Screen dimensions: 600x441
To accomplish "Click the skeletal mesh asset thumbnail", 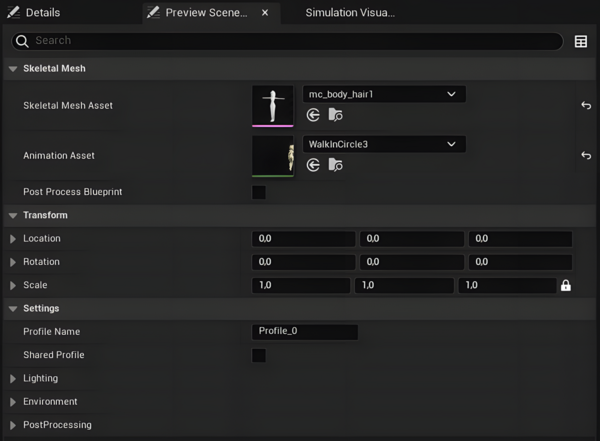I will (x=273, y=106).
